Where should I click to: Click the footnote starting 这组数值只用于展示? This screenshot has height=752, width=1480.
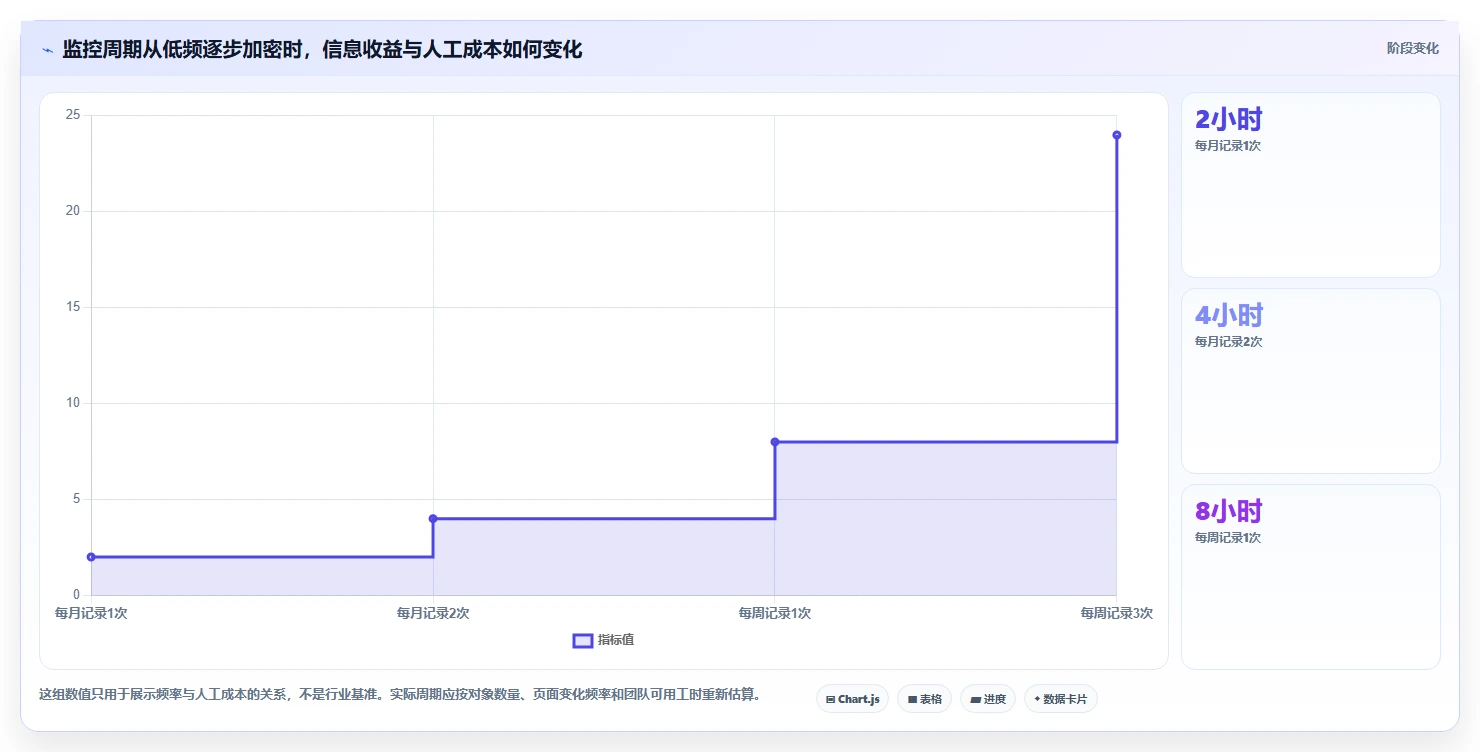click(x=400, y=694)
